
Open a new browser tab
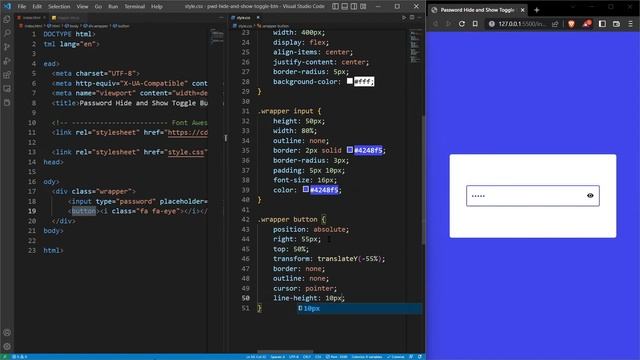[536, 10]
